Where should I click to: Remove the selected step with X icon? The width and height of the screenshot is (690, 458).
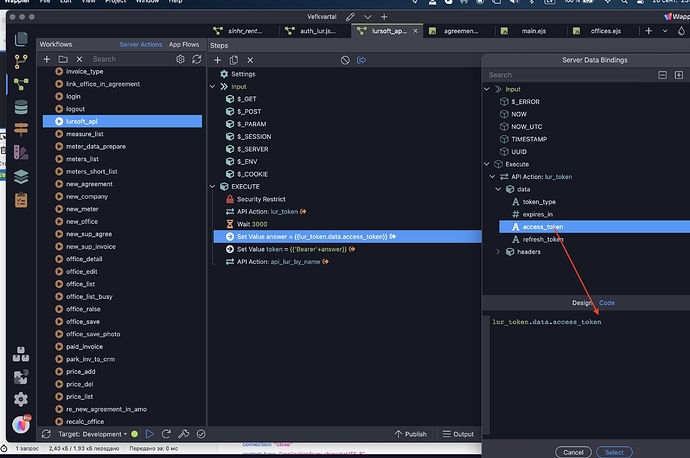[x=250, y=60]
